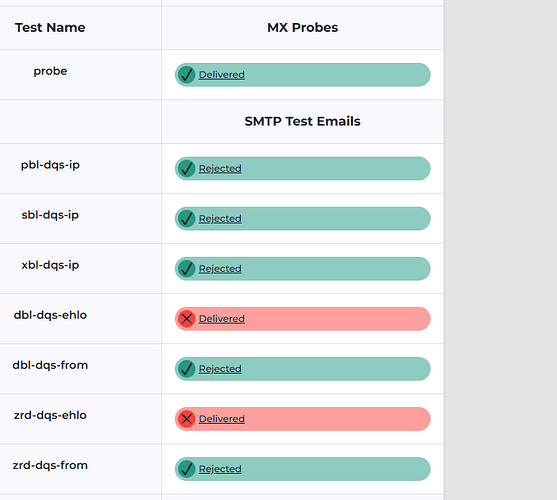This screenshot has width=557, height=500.
Task: Click the red X icon for zrd-dqs-ehlo
Action: tap(186, 419)
